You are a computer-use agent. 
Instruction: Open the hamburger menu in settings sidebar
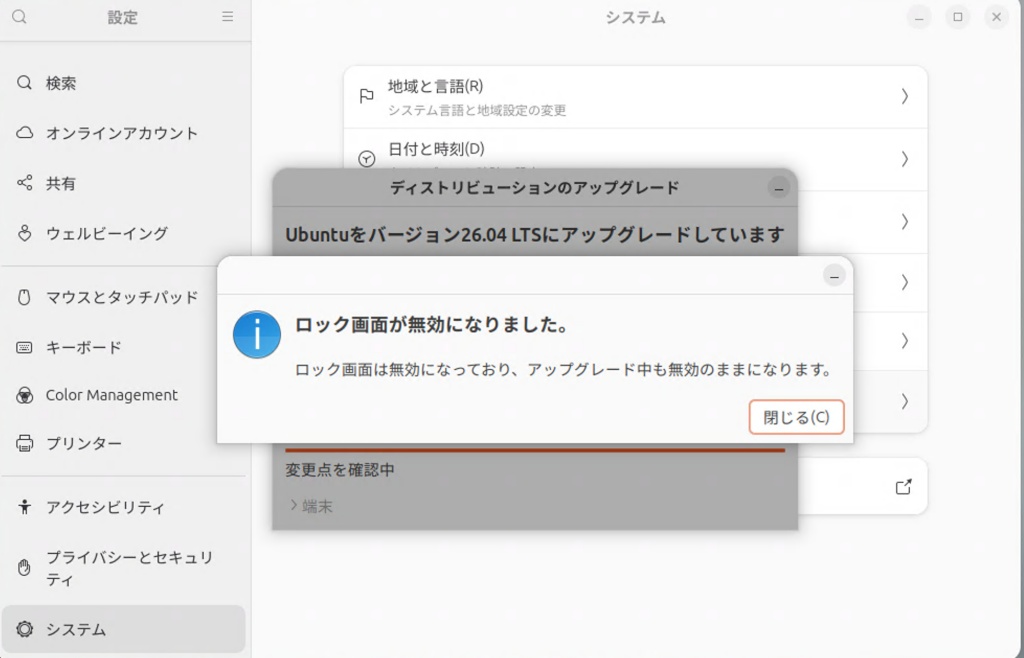click(227, 17)
